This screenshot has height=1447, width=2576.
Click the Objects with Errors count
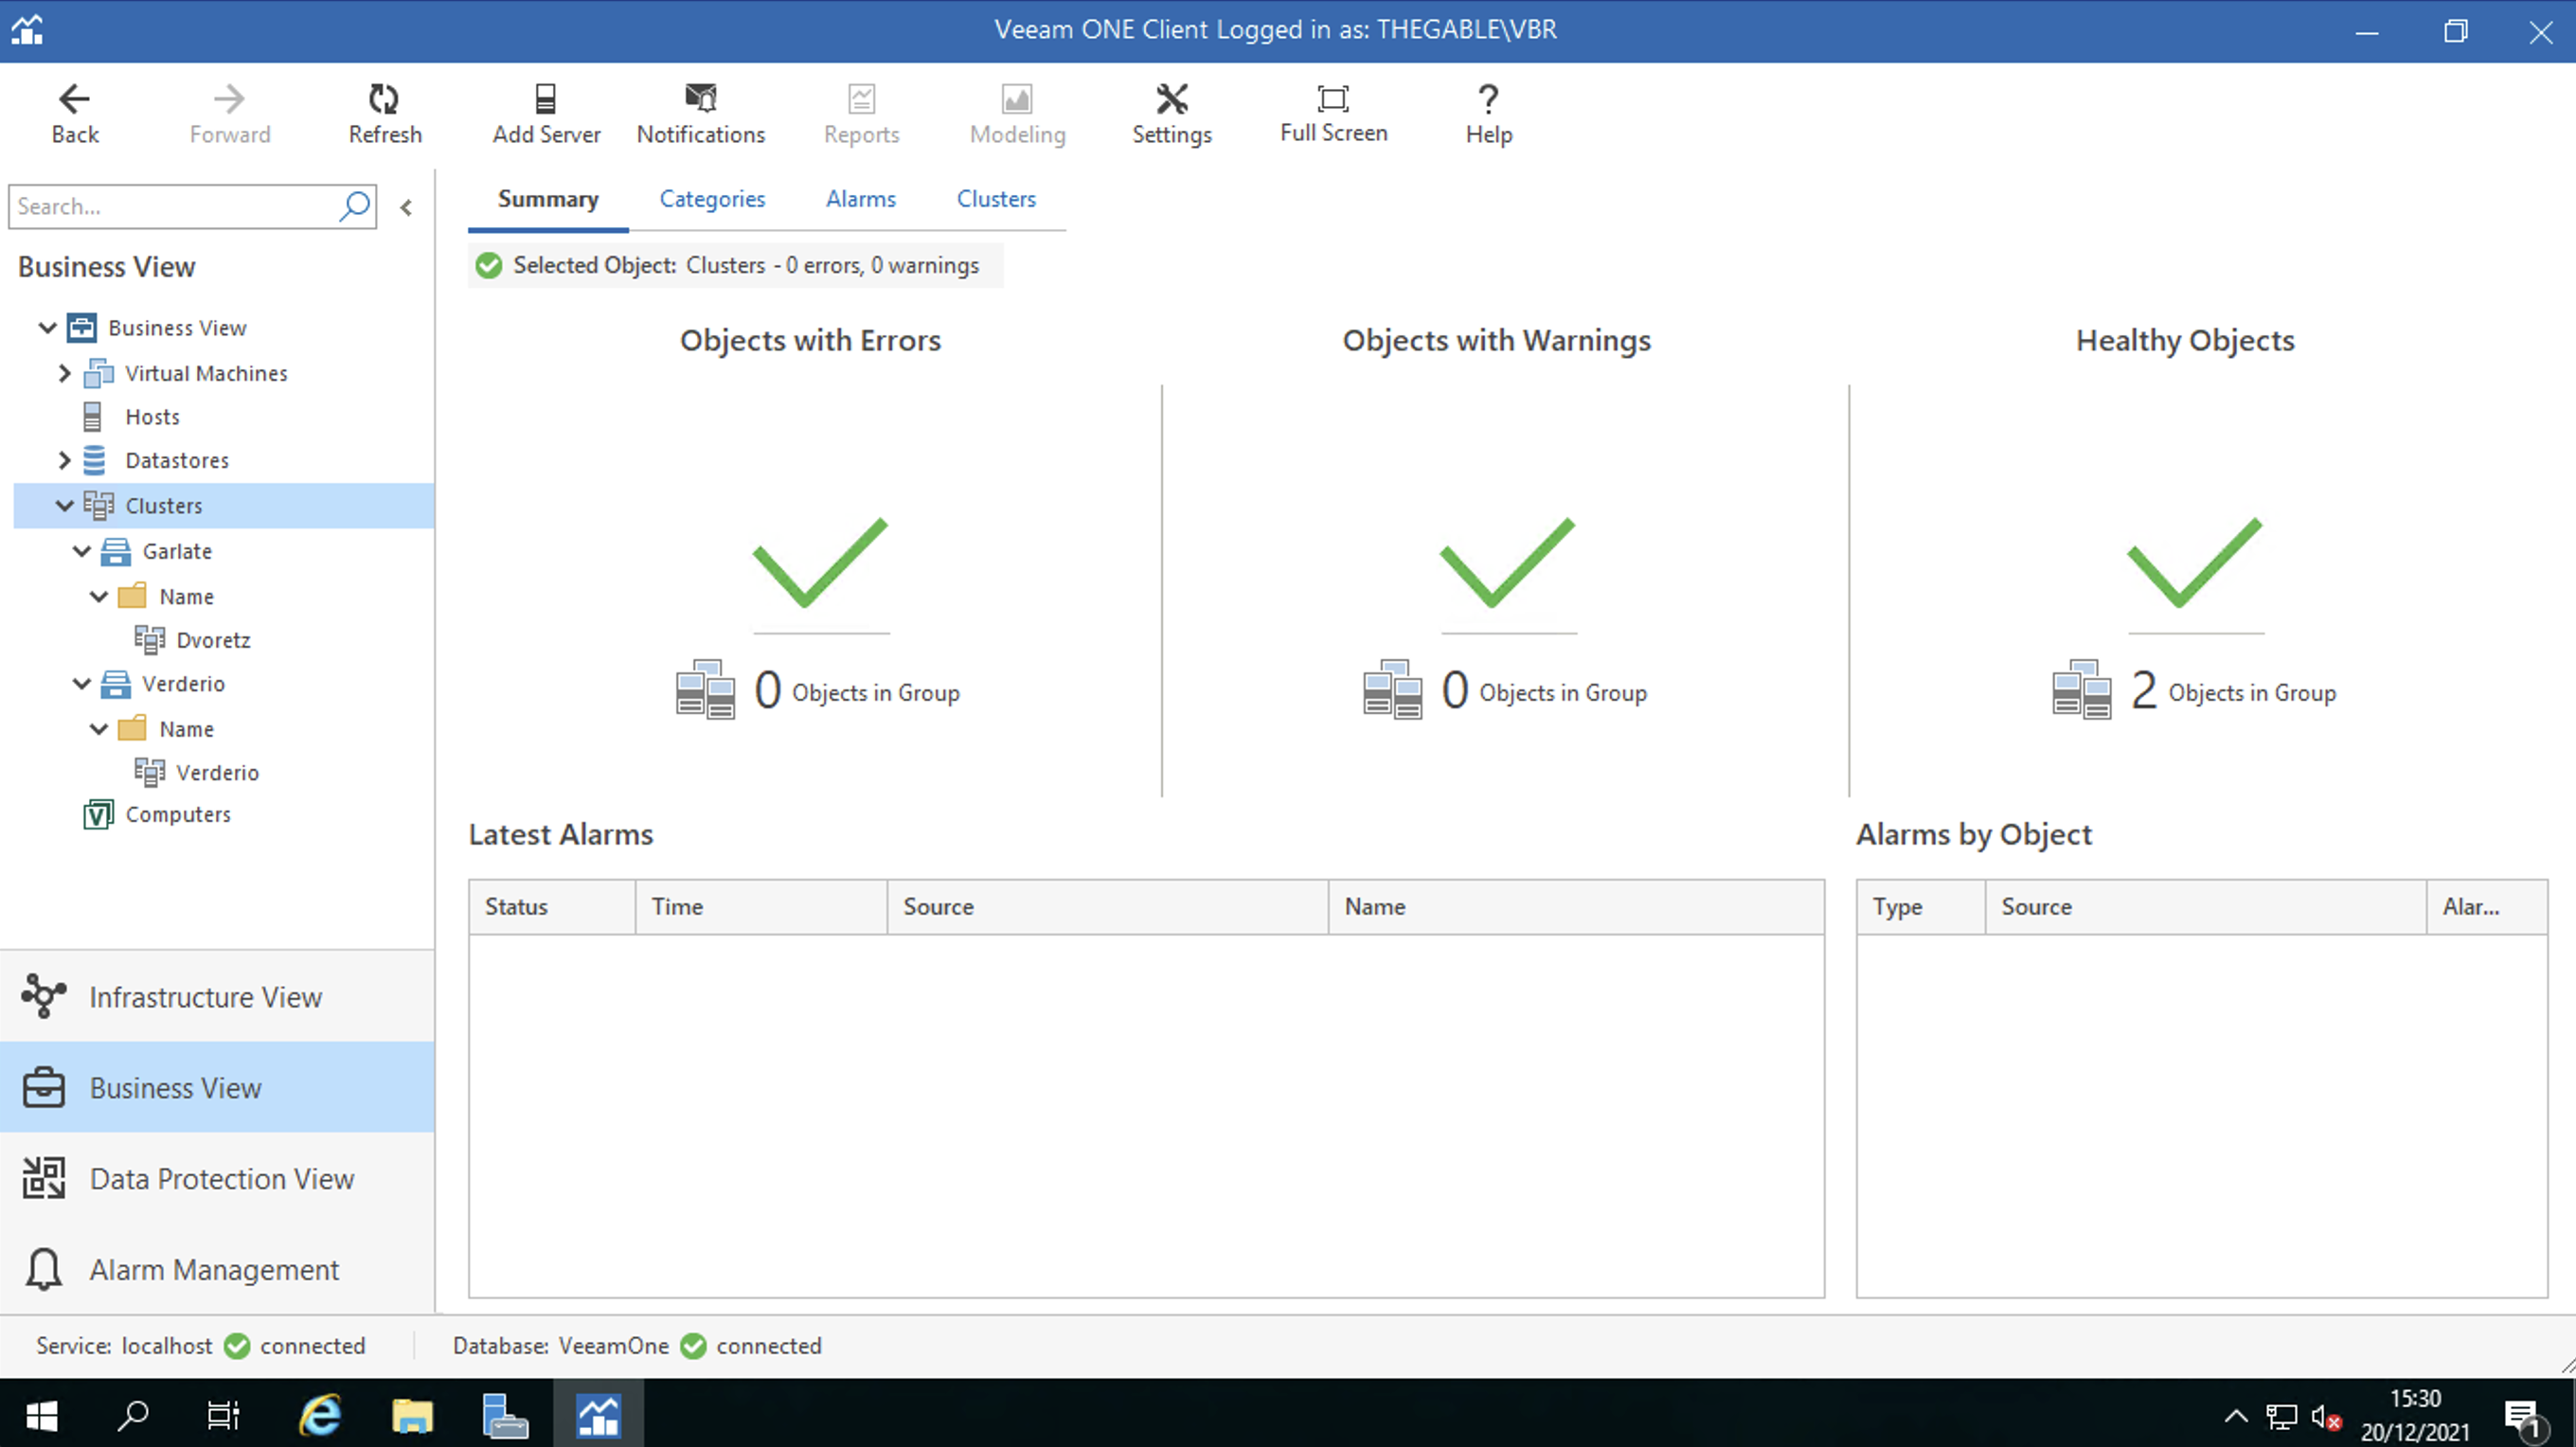click(x=767, y=690)
